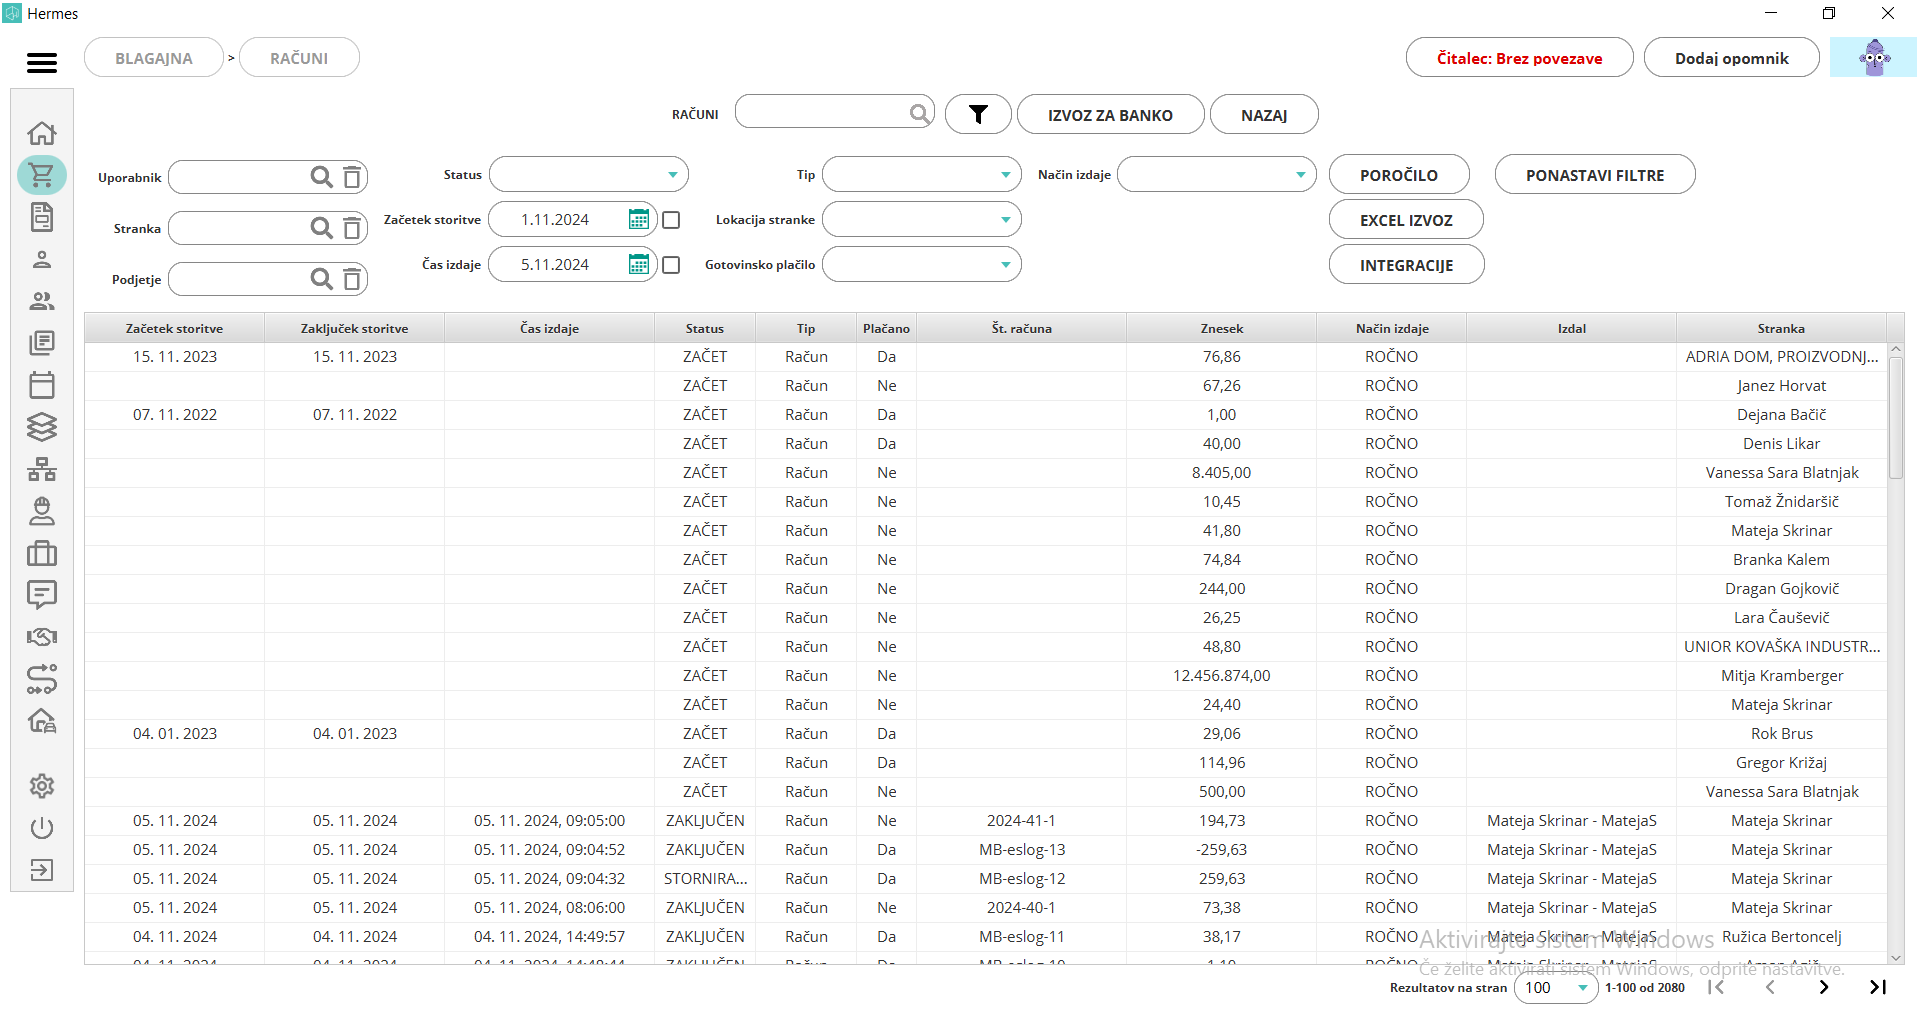This screenshot has height=1026, width=1917.
Task: Select invoice row 2024-41-1
Action: click(x=985, y=820)
